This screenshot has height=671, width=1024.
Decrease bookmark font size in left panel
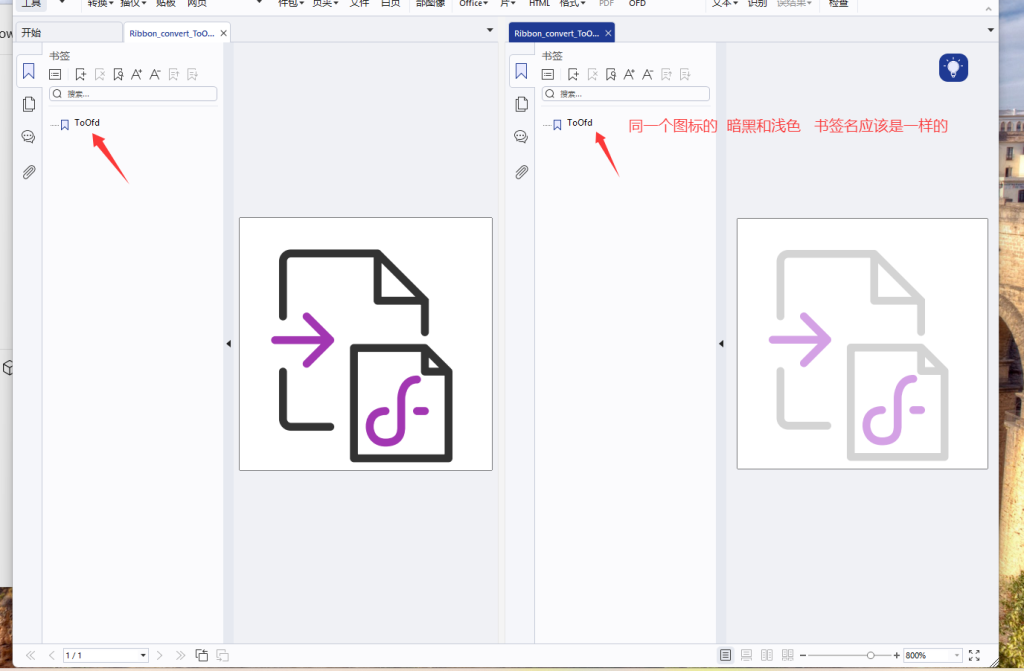pos(155,74)
